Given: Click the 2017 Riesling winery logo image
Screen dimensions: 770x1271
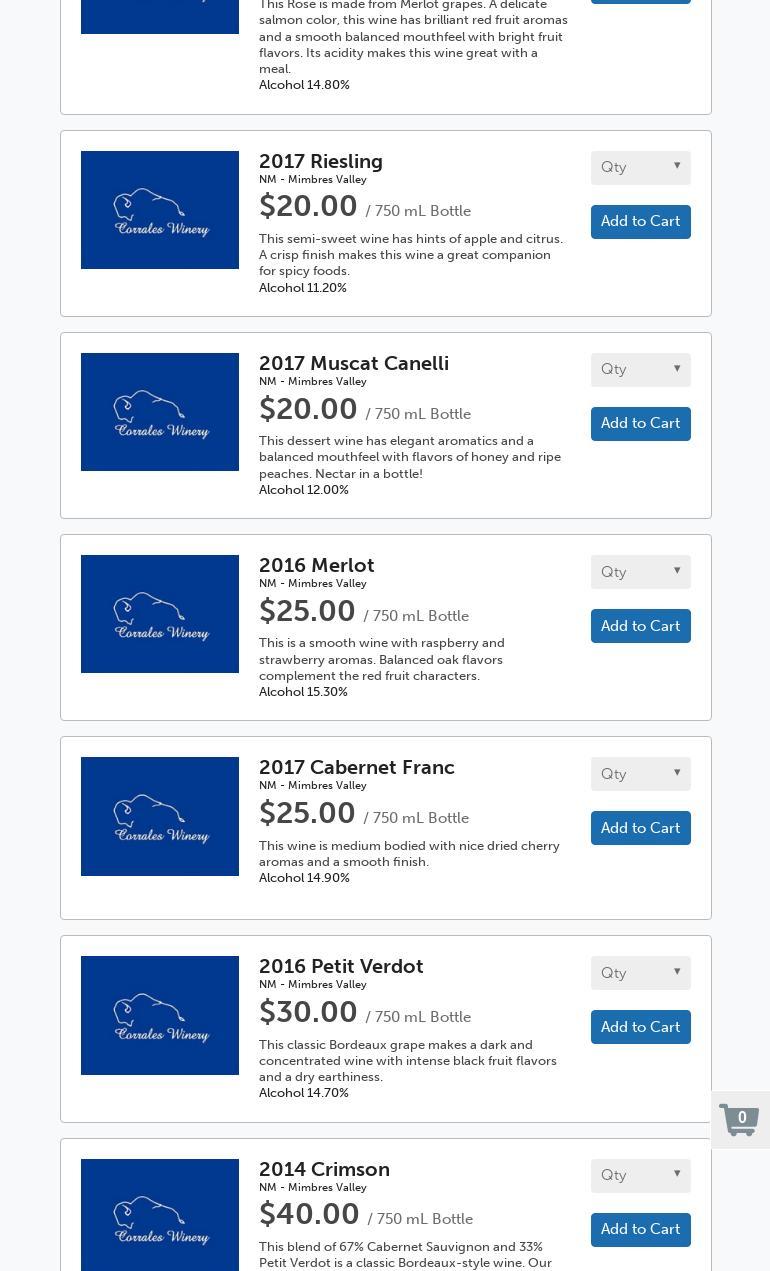Looking at the screenshot, I should click(x=160, y=210).
